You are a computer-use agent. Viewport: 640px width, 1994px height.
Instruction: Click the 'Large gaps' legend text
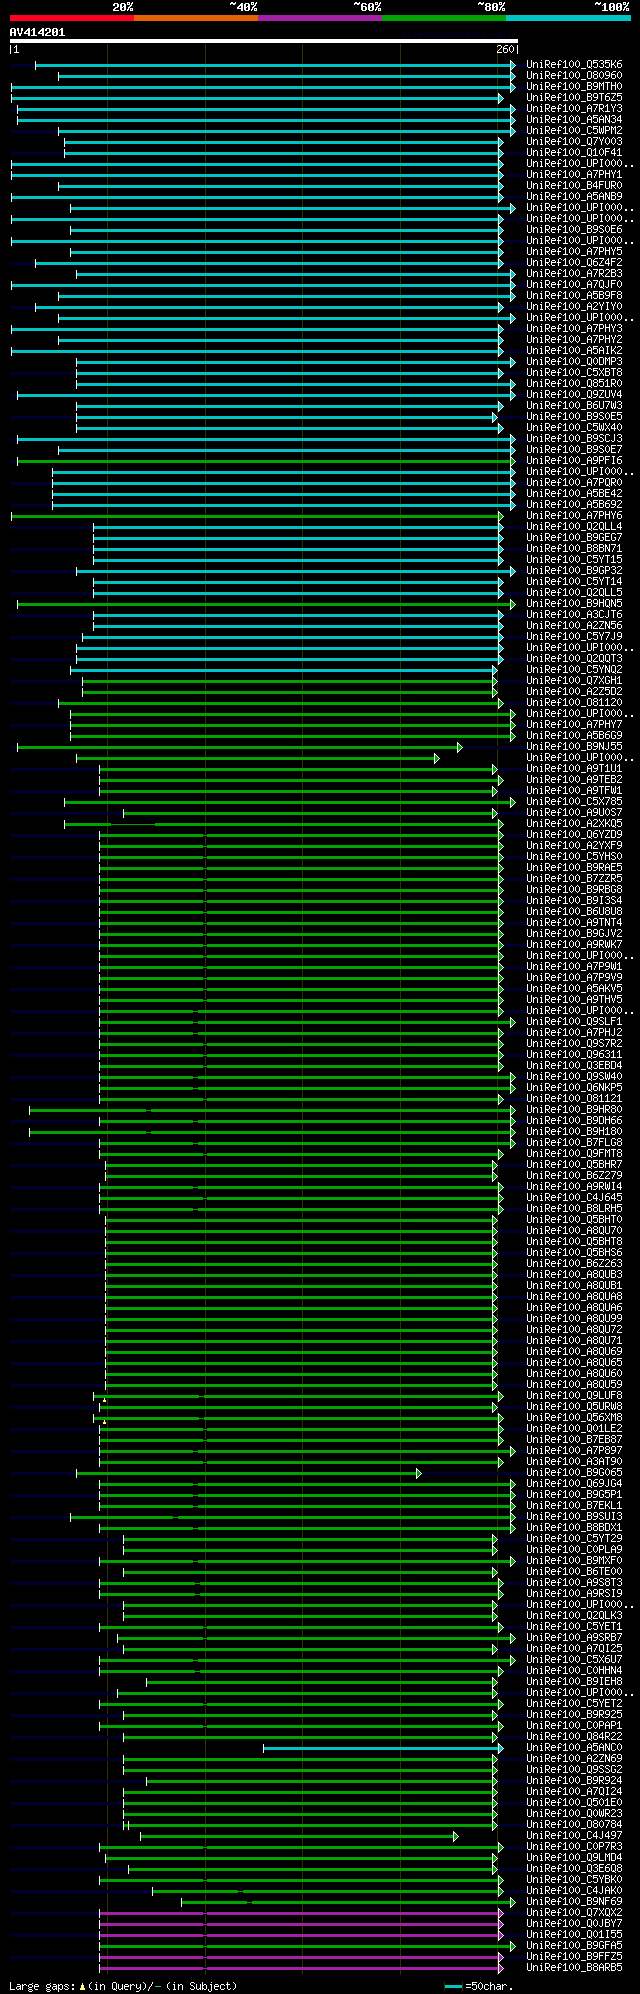[42, 1986]
